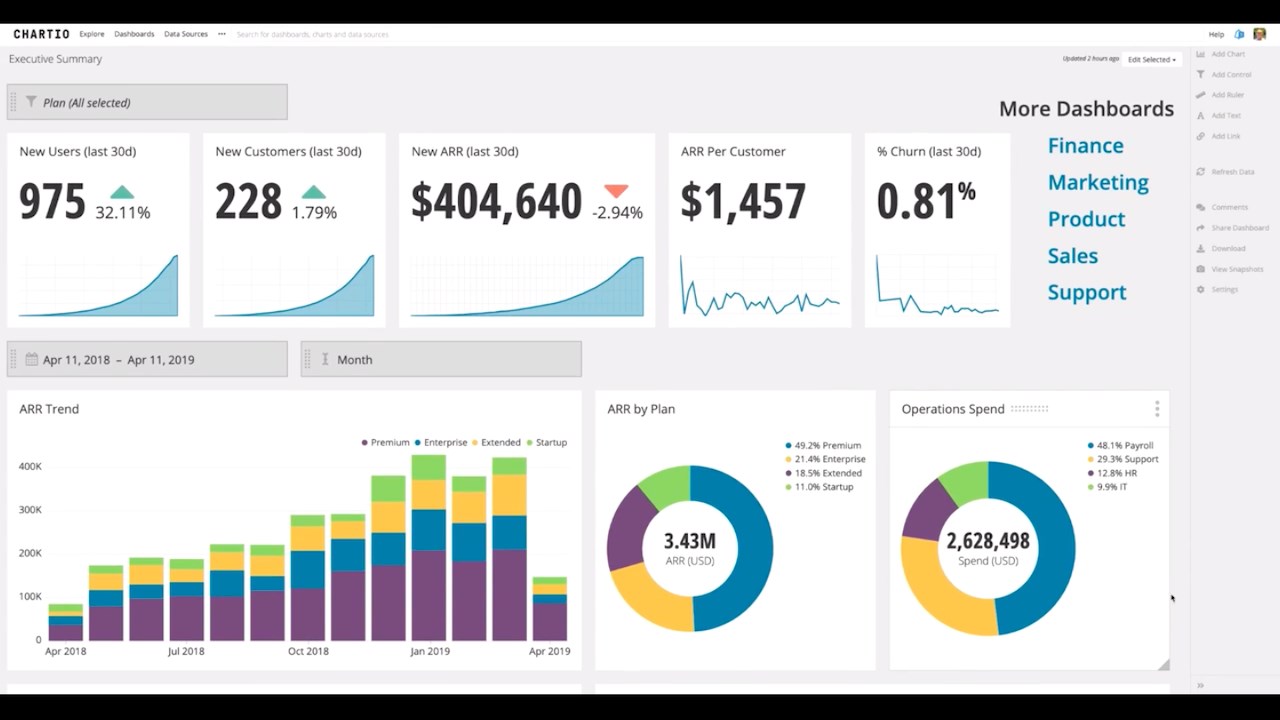The image size is (1280, 720).
Task: Open the Apr 11, 2018 – Apr 11, 2019 date picker
Action: click(147, 359)
